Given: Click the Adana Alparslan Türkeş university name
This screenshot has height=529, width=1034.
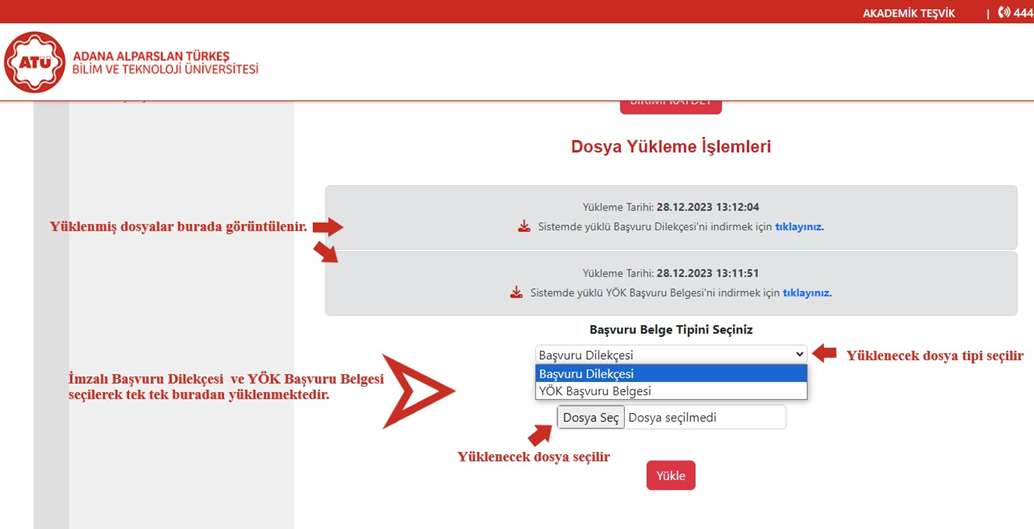Looking at the screenshot, I should pos(165,62).
